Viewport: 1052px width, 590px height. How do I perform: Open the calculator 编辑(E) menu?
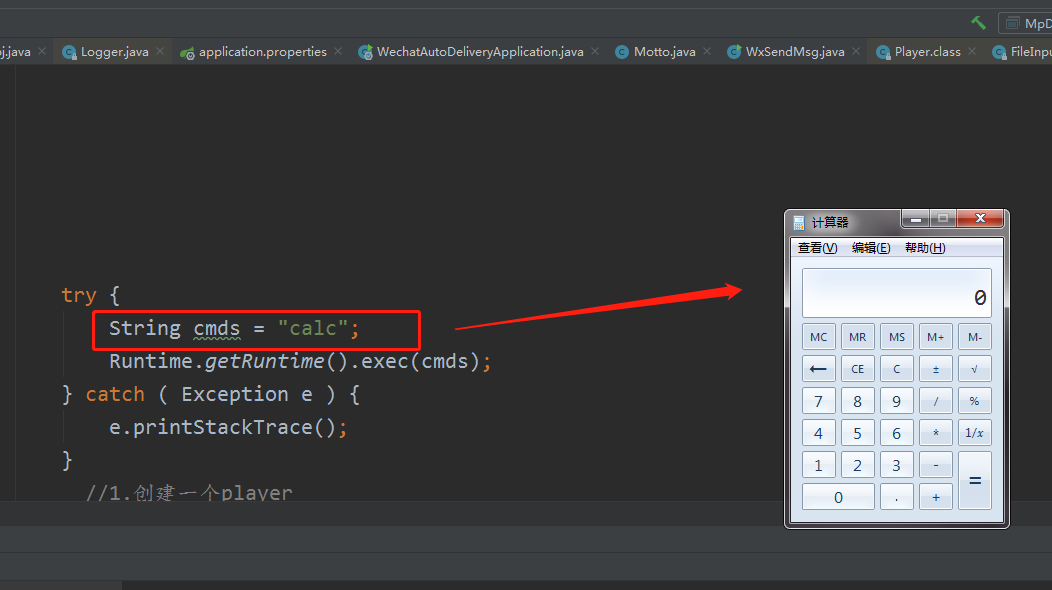(871, 248)
